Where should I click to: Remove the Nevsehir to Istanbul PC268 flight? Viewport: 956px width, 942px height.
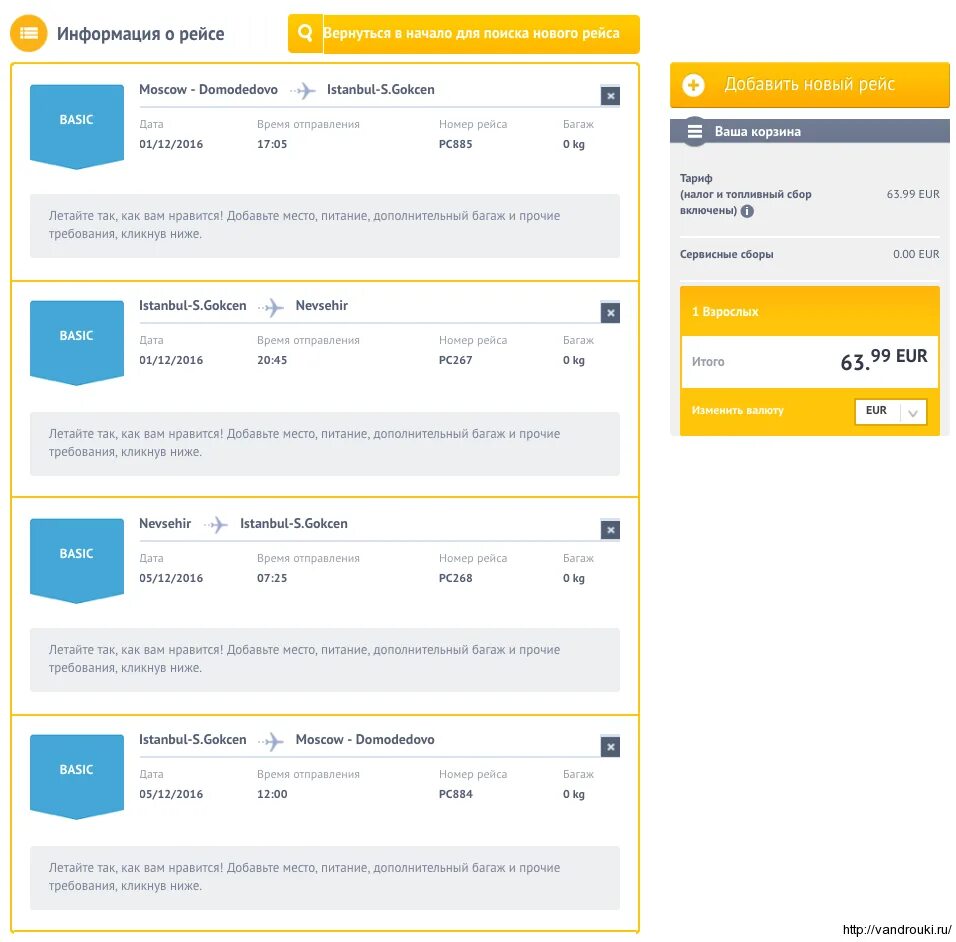point(610,530)
